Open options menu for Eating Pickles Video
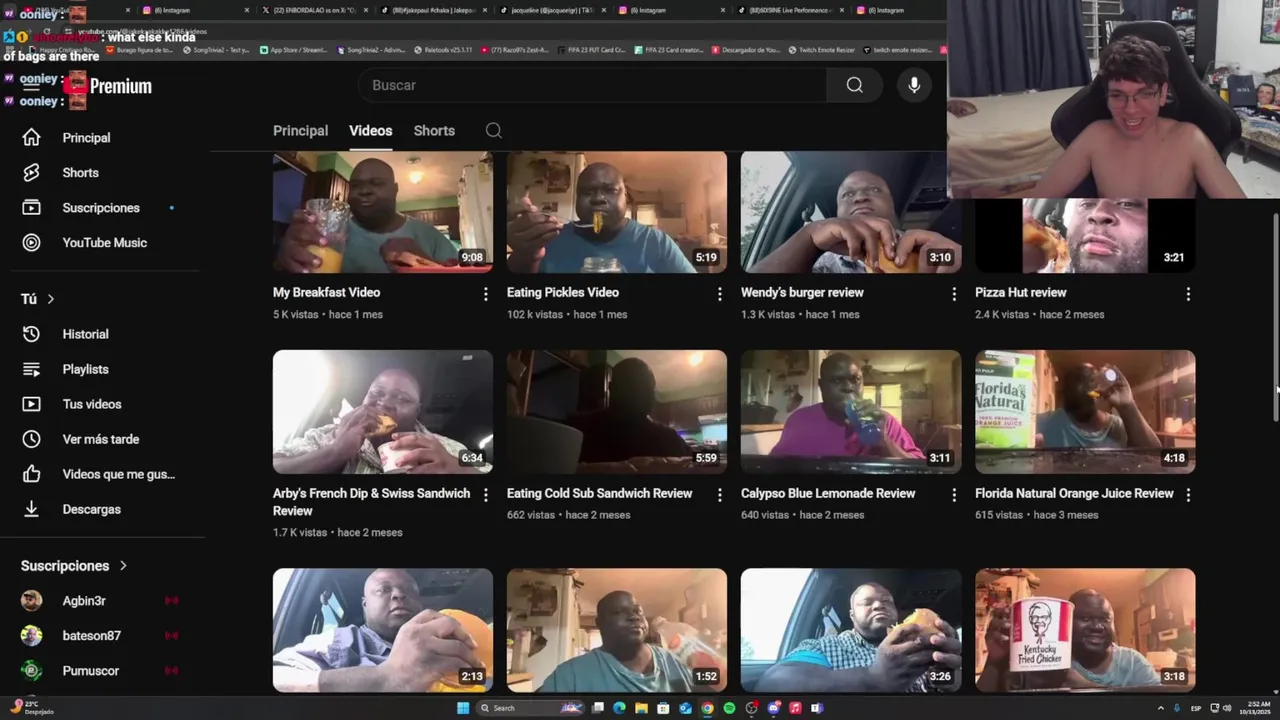The height and width of the screenshot is (720, 1280). point(720,294)
